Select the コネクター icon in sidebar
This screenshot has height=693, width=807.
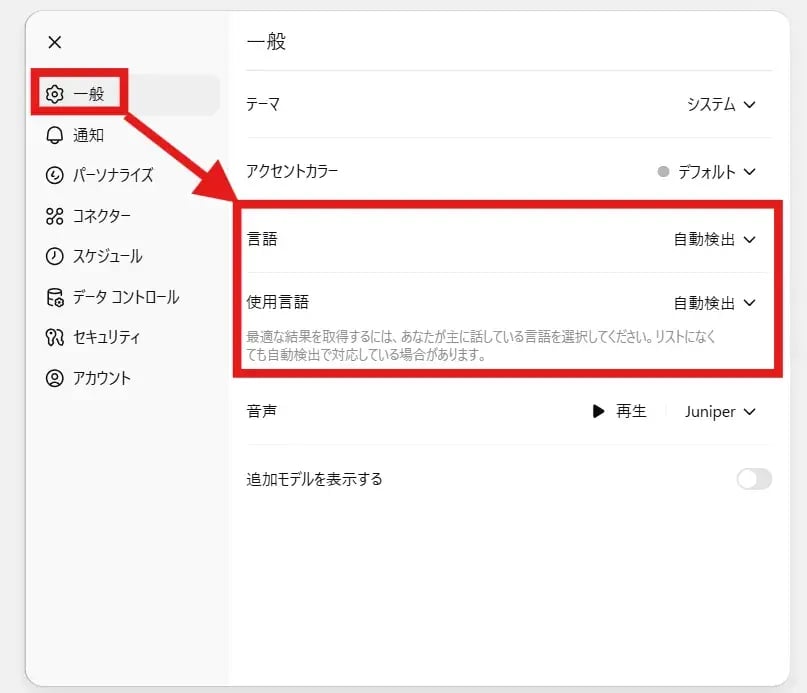point(56,216)
